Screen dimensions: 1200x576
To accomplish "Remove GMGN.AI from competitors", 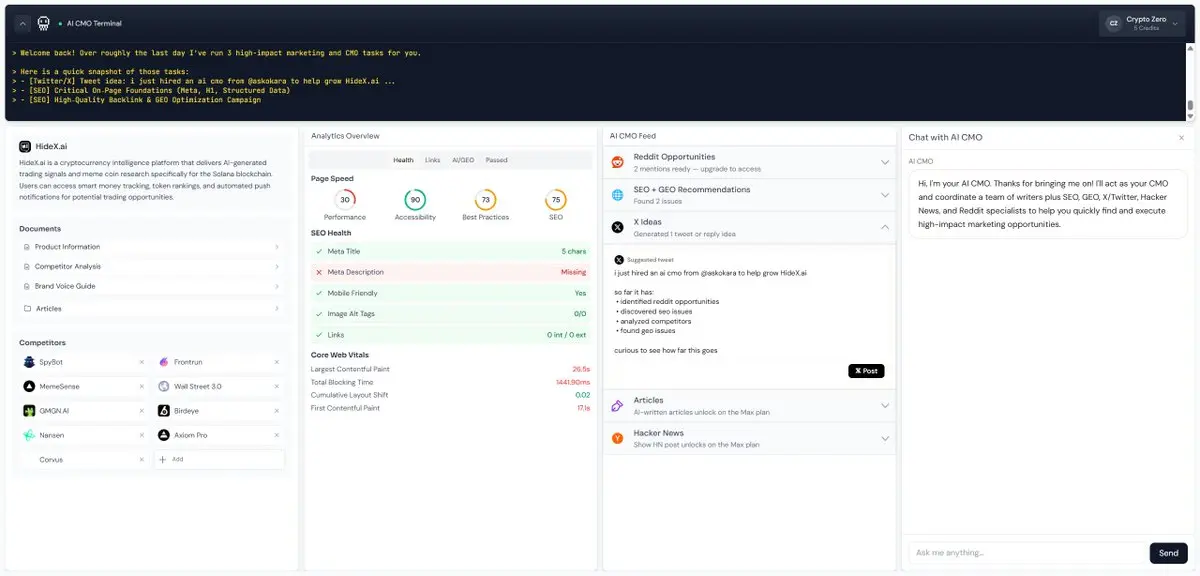I will click(x=141, y=411).
